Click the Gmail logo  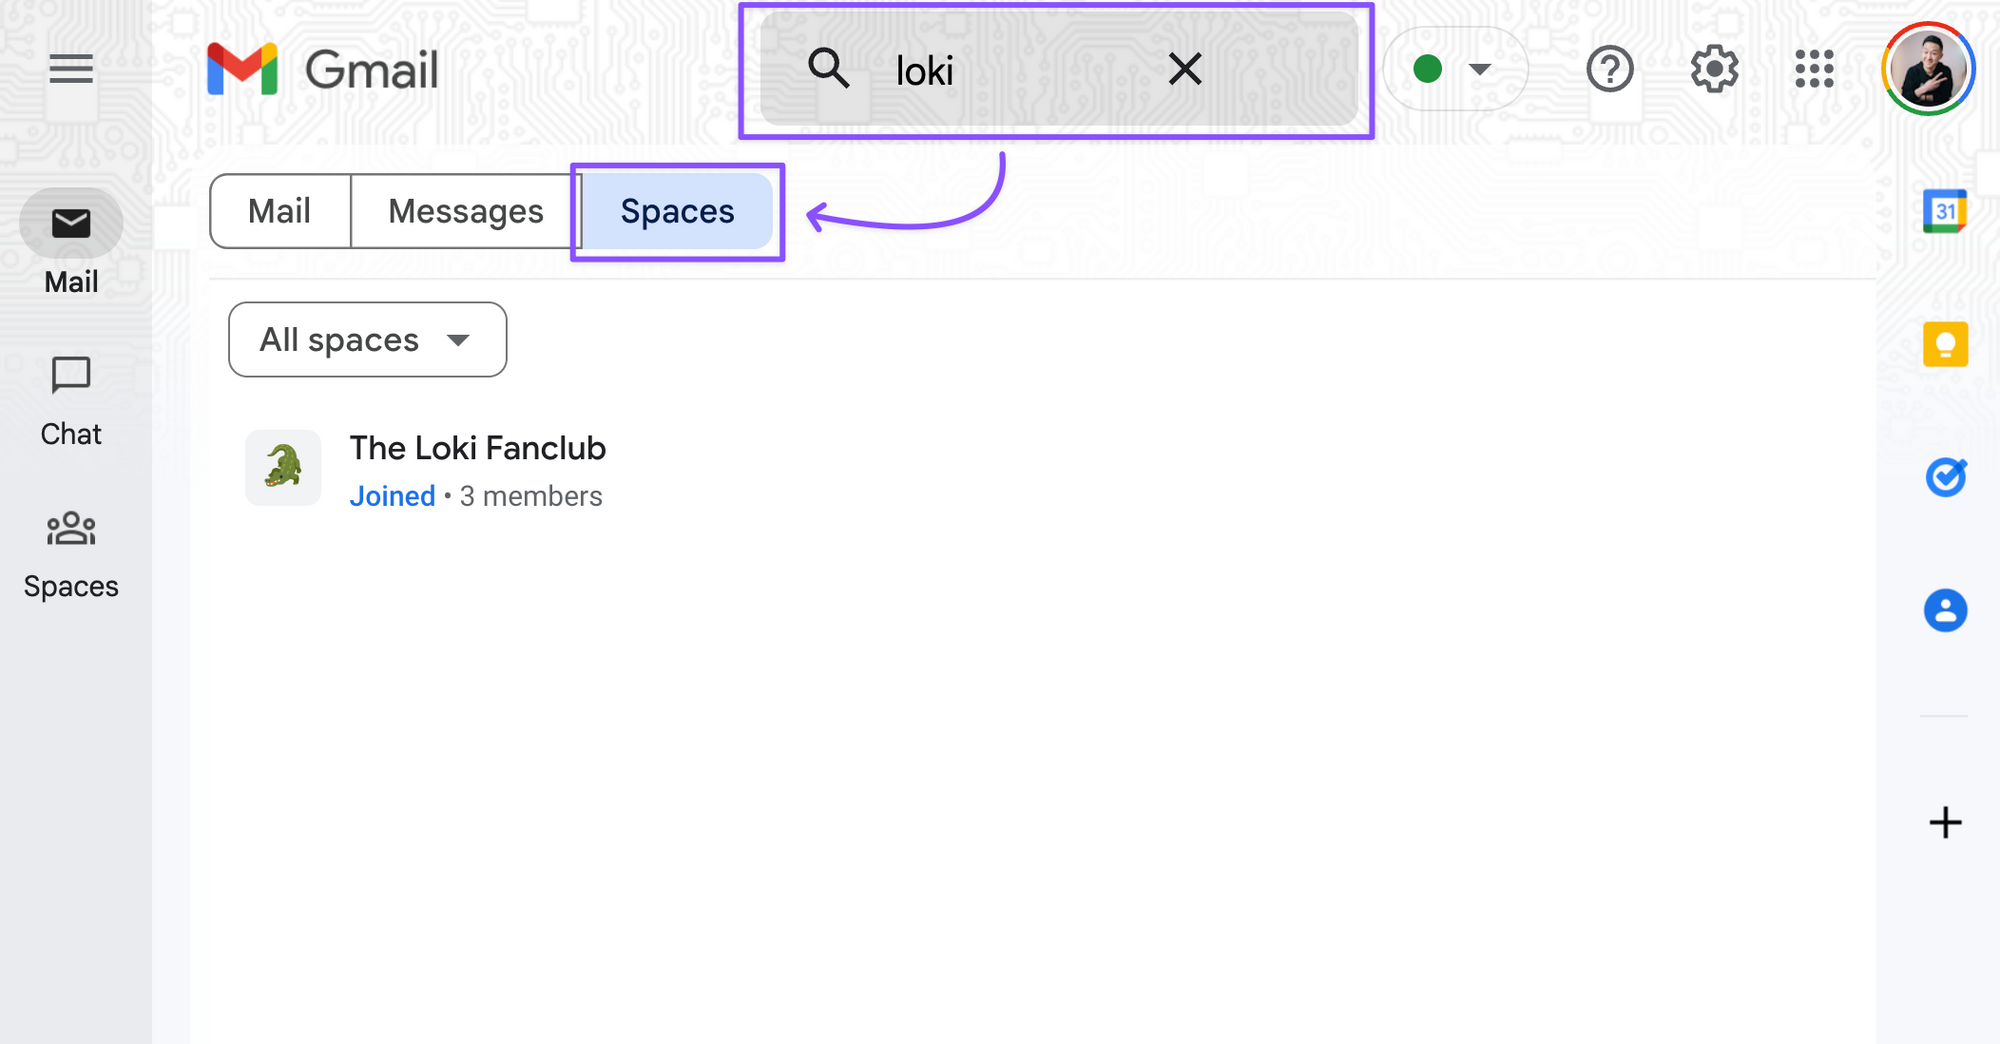[323, 70]
